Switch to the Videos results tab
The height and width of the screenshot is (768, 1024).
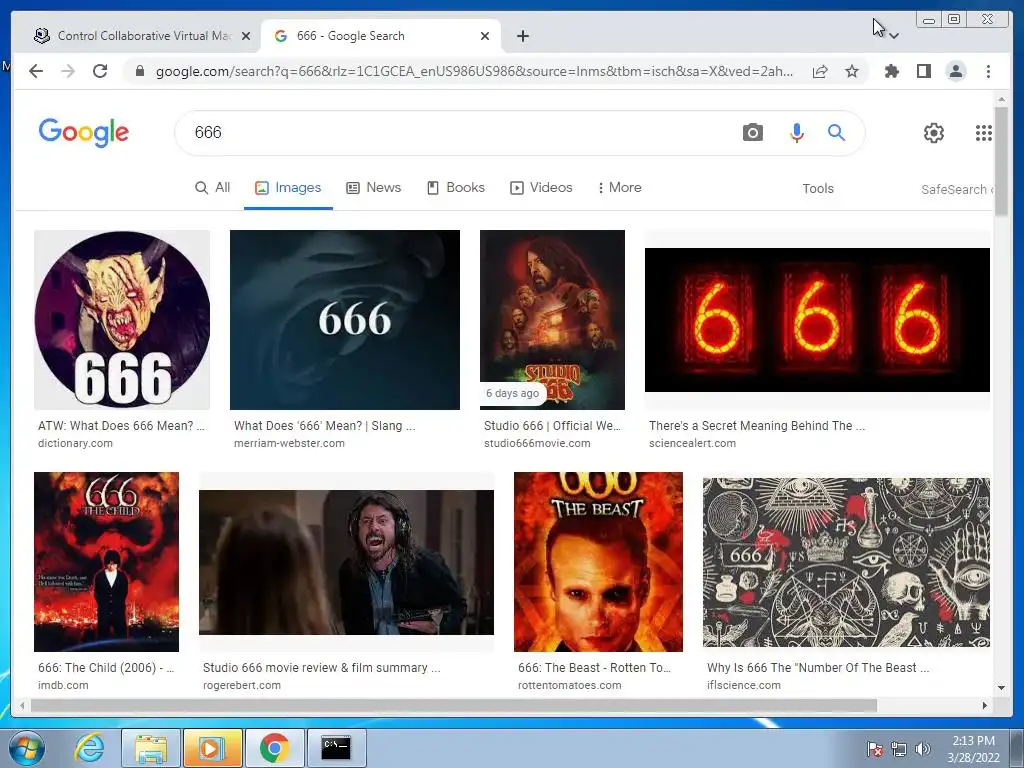tap(541, 187)
